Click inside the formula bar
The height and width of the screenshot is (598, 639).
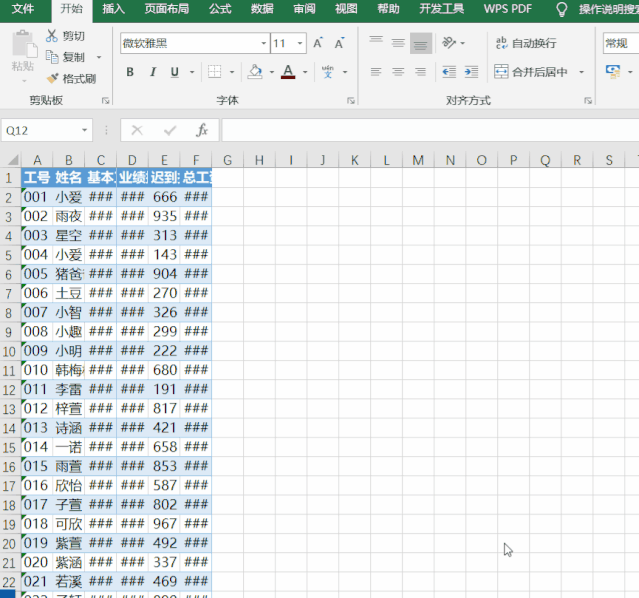(x=430, y=130)
